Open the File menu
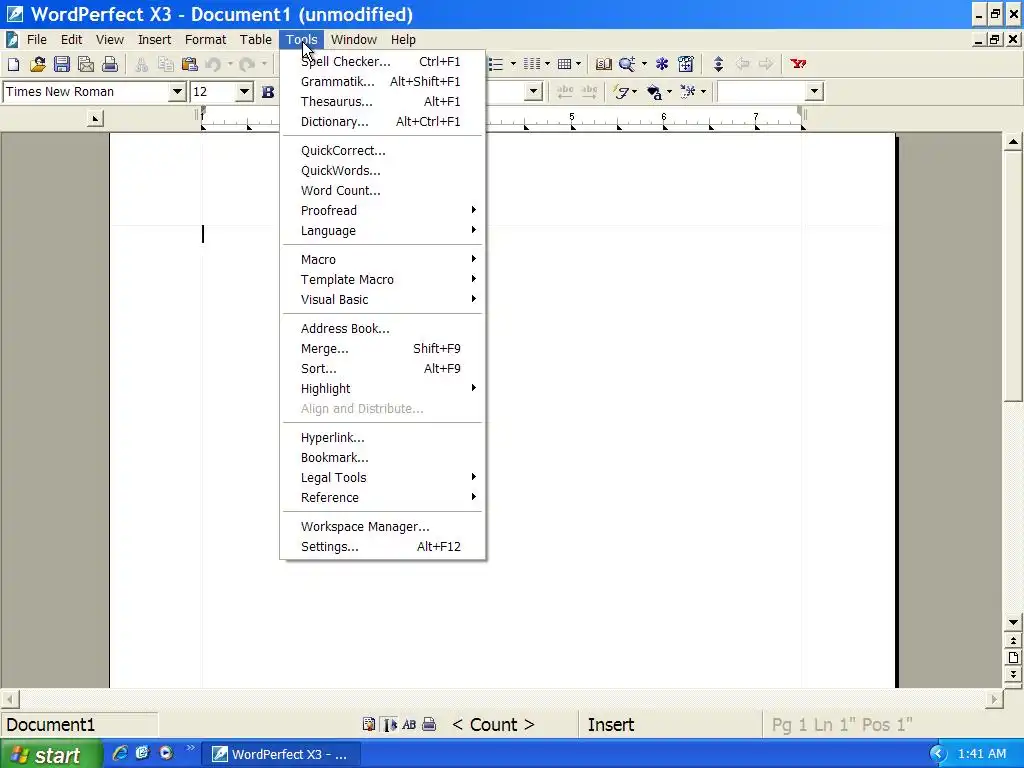Image resolution: width=1024 pixels, height=768 pixels. (x=37, y=40)
